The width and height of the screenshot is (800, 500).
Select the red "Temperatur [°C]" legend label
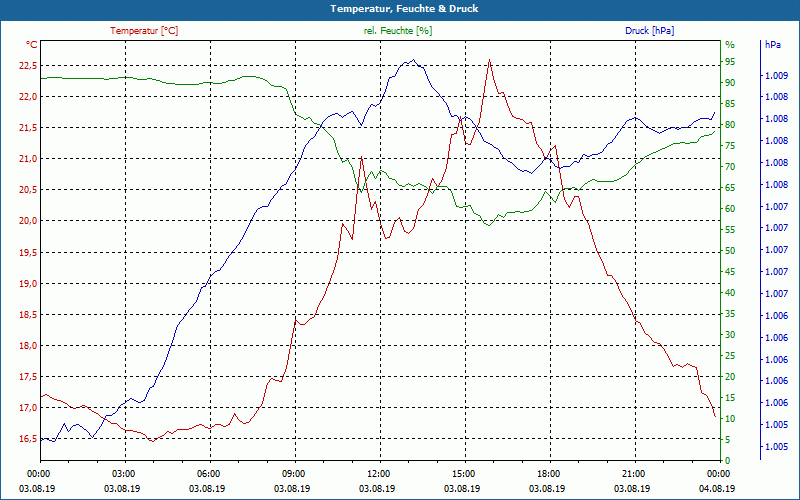[x=144, y=31]
